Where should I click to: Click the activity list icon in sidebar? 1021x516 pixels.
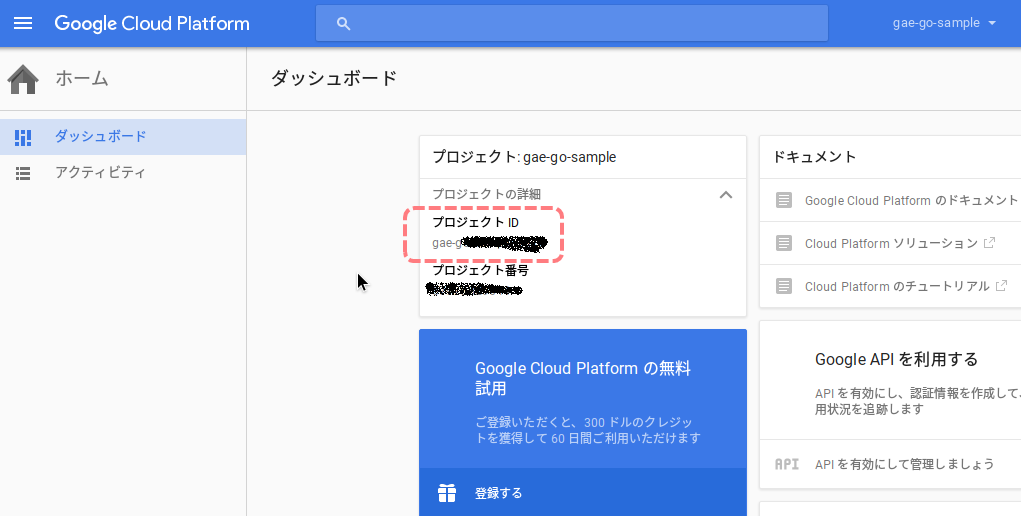point(23,173)
